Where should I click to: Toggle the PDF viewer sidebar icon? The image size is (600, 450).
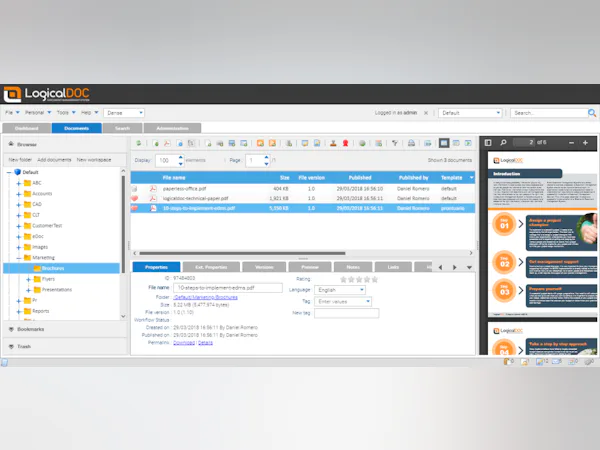(x=488, y=143)
